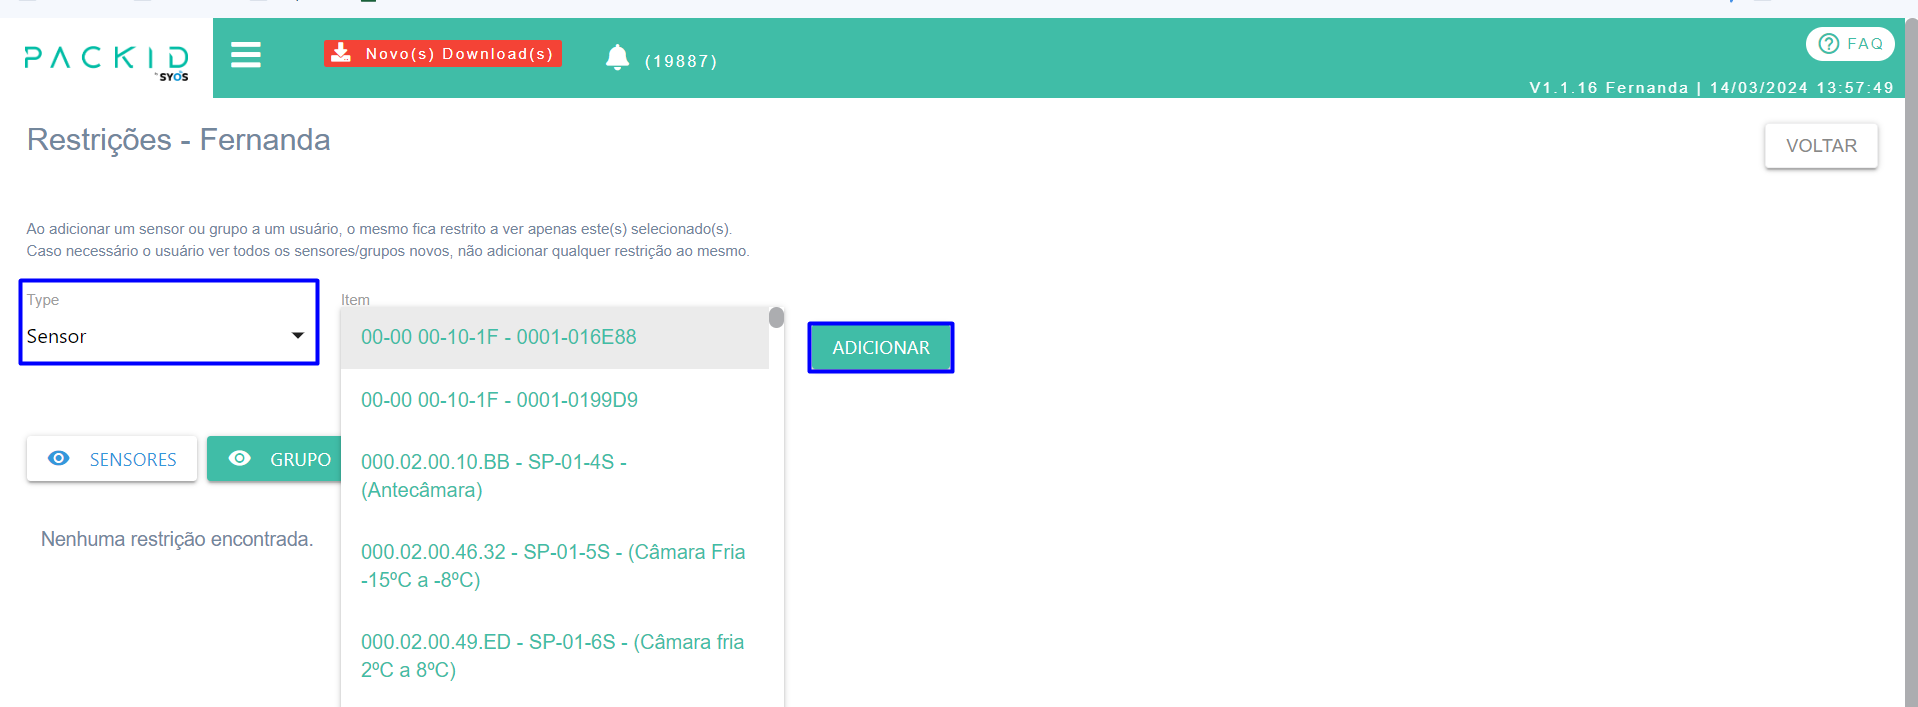Viewport: 1918px width, 707px height.
Task: Open the hamburger menu
Action: 246,55
